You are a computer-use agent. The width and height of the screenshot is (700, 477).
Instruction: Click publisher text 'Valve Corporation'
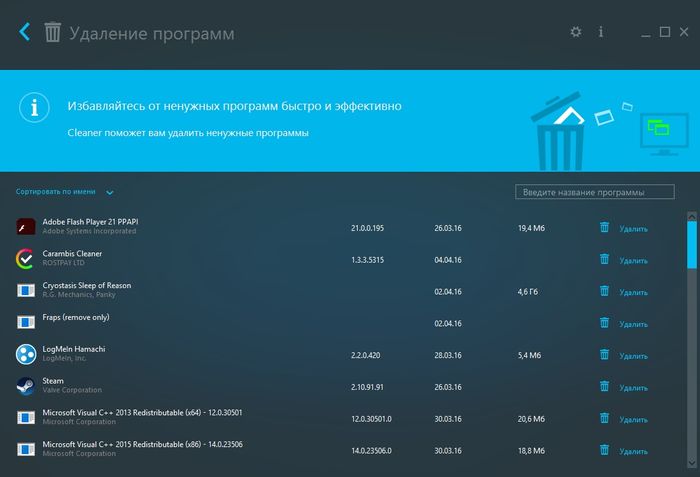(72, 390)
